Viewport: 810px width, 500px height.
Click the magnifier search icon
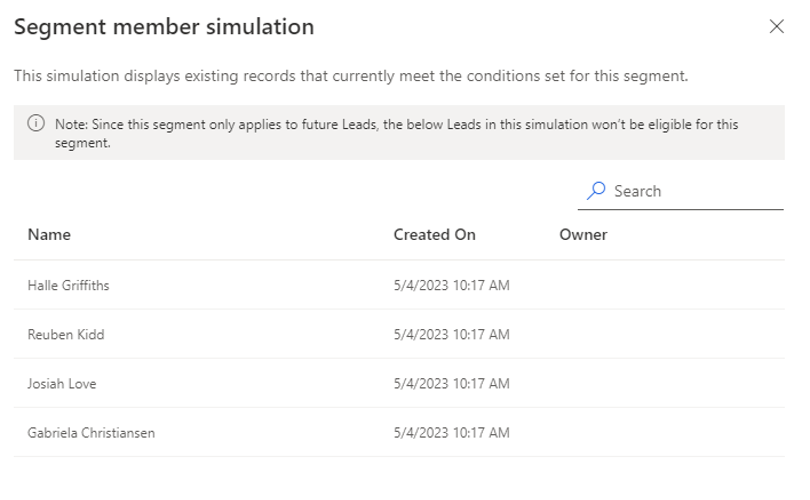pos(596,190)
